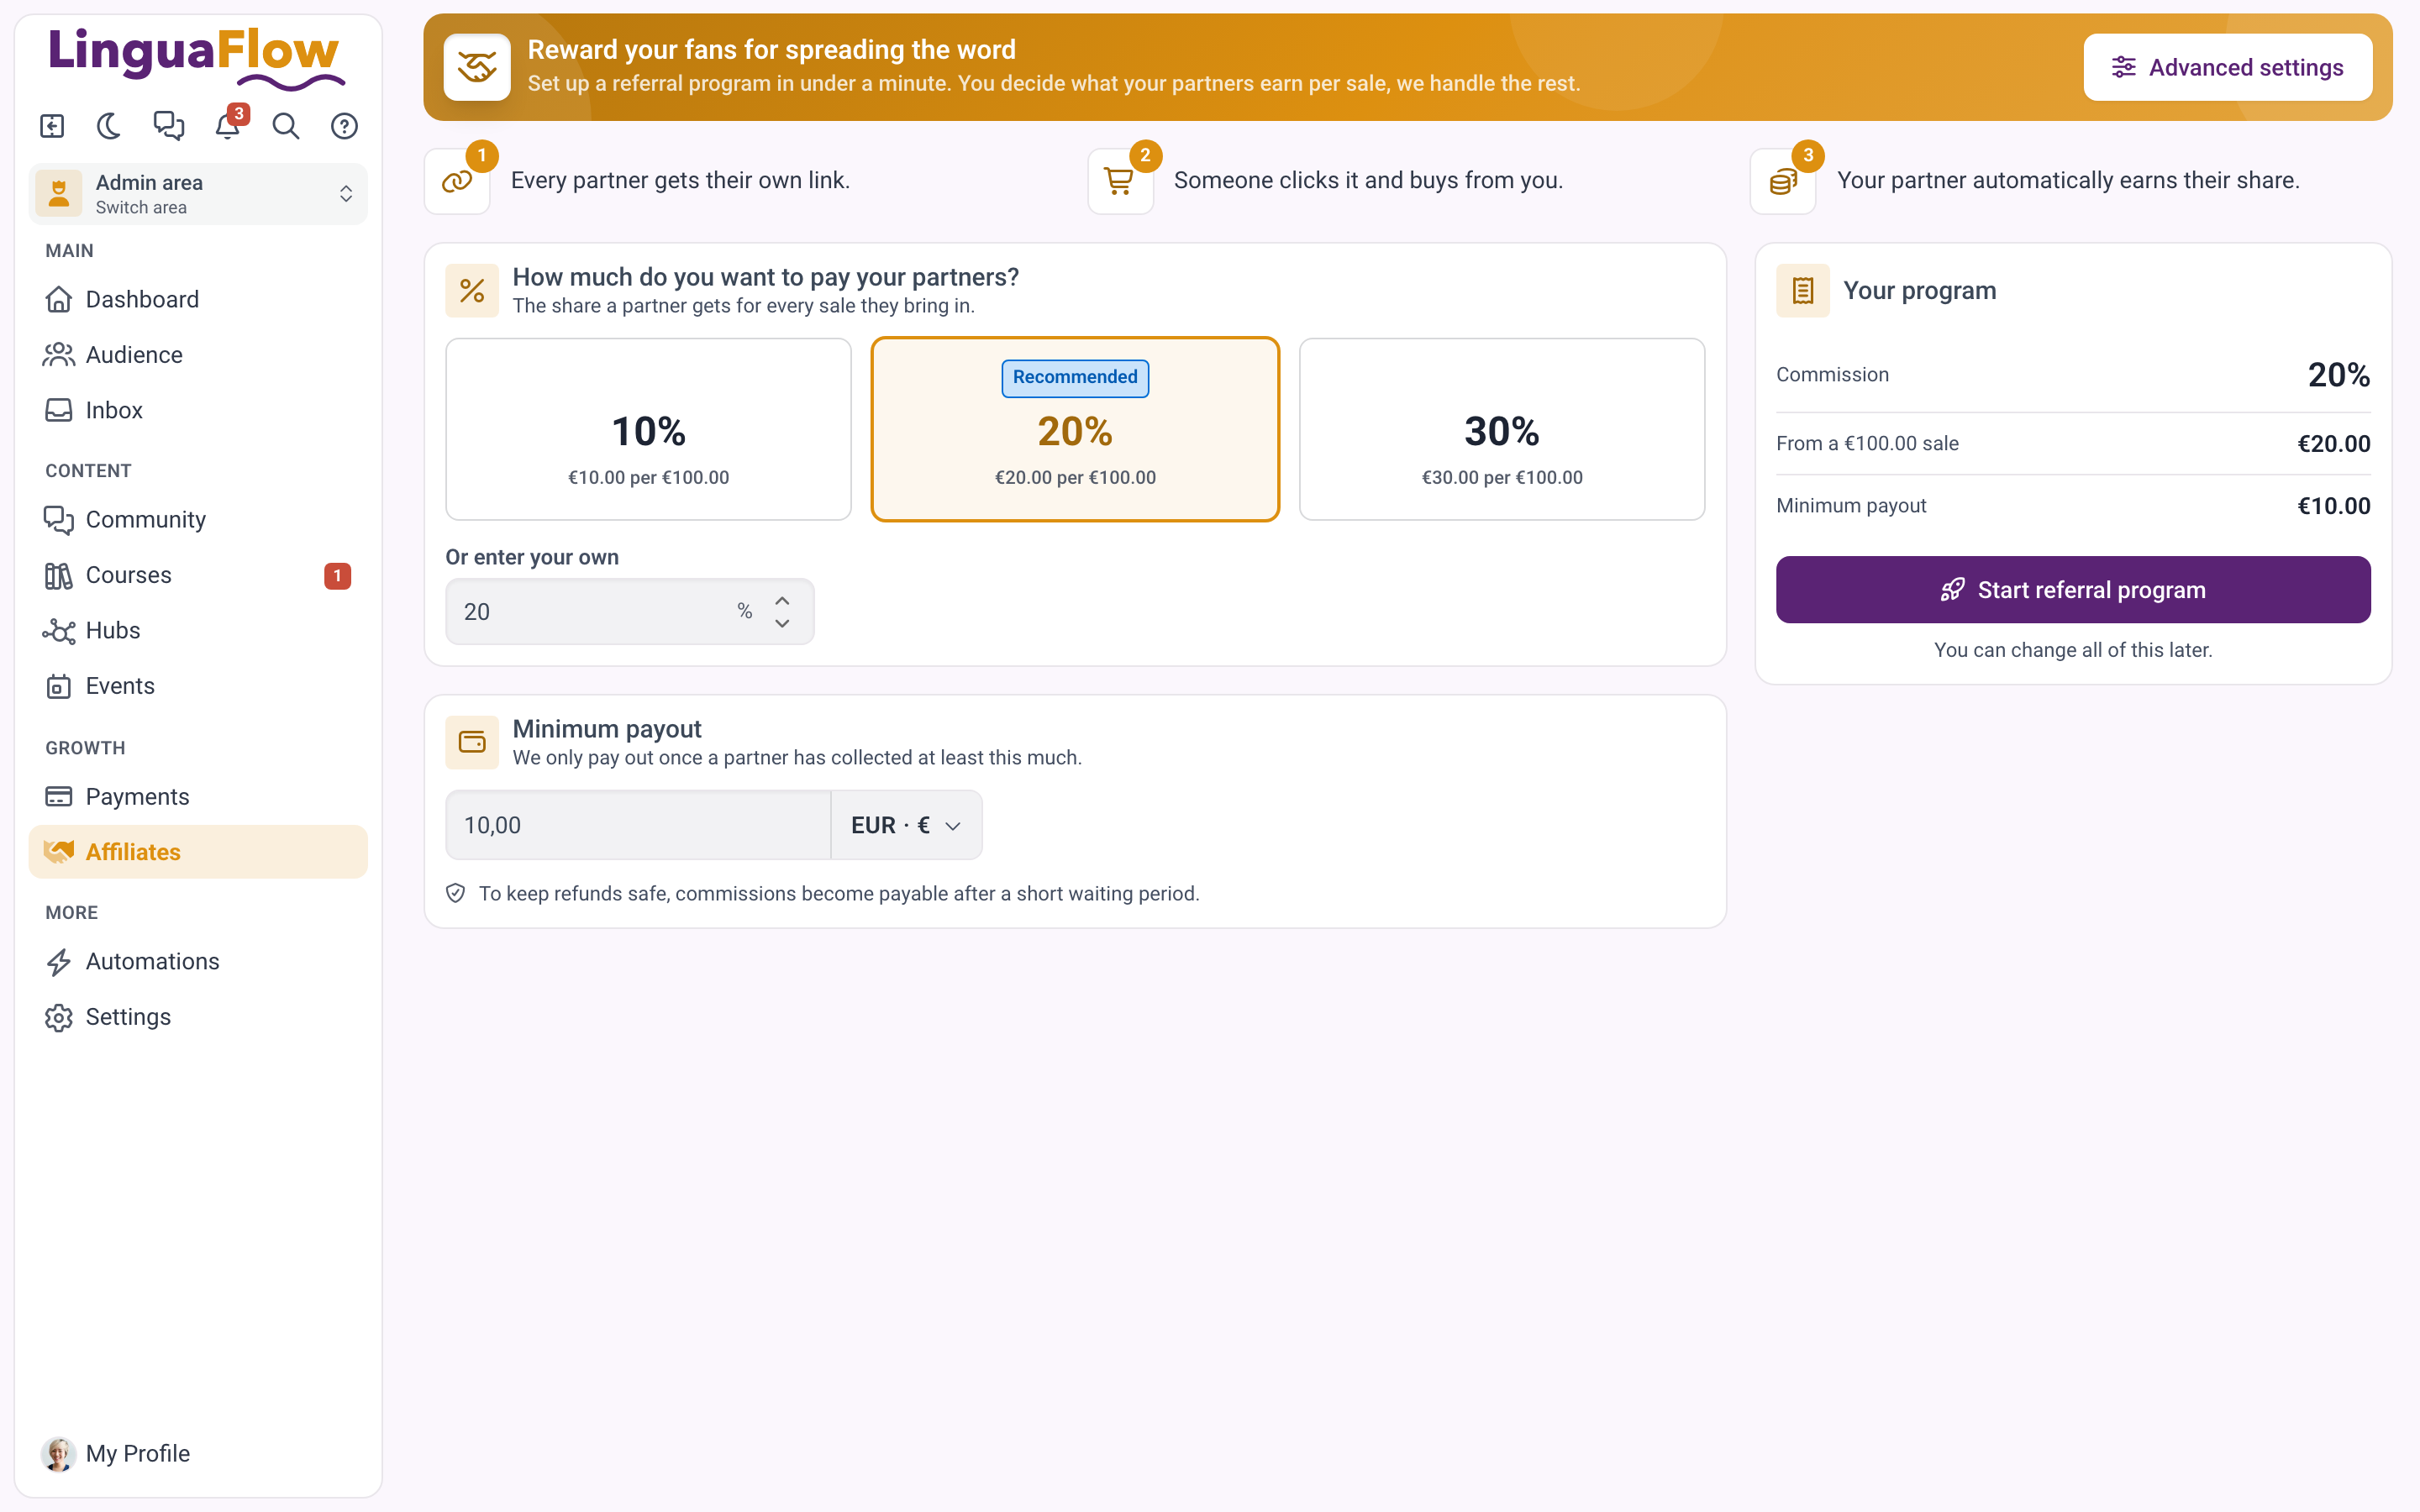Open the EUR currency dropdown
Screen dimensions: 2420x1512
point(906,825)
